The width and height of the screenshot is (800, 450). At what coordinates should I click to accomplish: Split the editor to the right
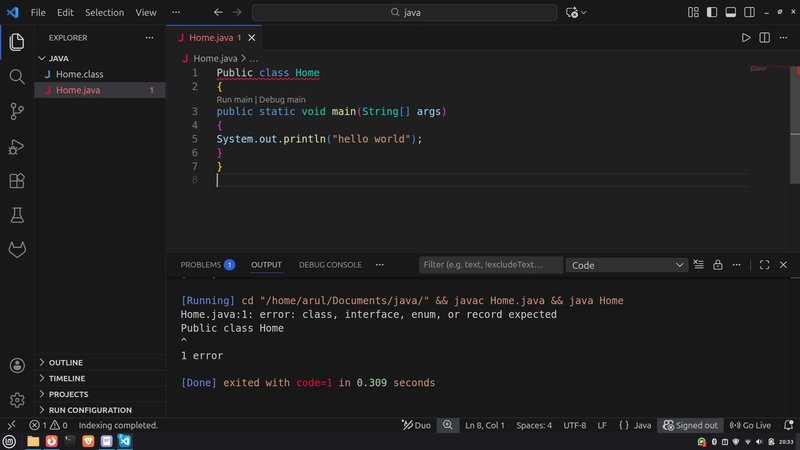765,38
